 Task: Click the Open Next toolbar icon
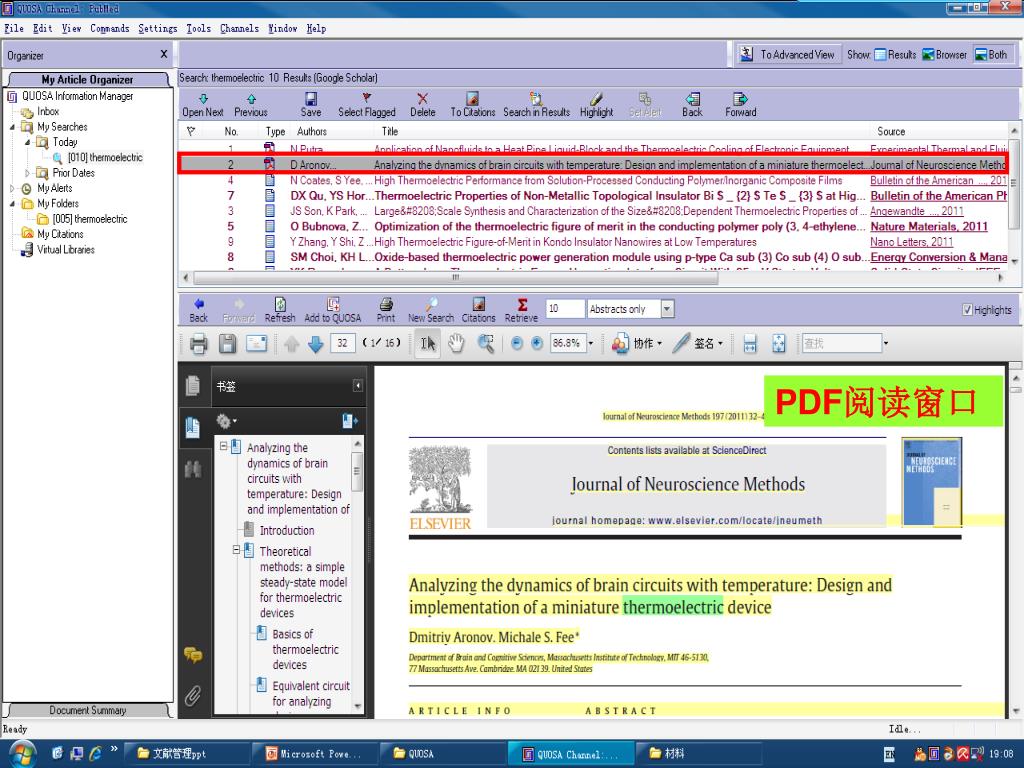[x=202, y=99]
